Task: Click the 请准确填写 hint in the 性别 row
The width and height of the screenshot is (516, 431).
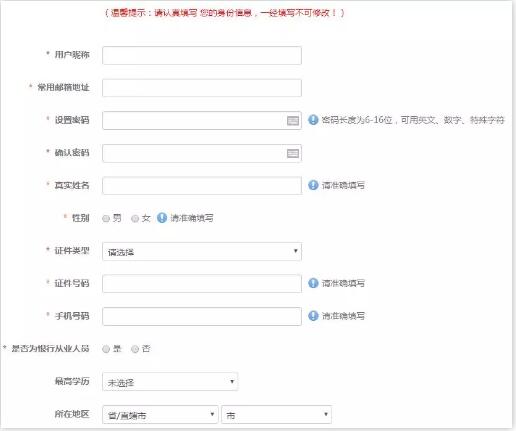Action: 192,218
